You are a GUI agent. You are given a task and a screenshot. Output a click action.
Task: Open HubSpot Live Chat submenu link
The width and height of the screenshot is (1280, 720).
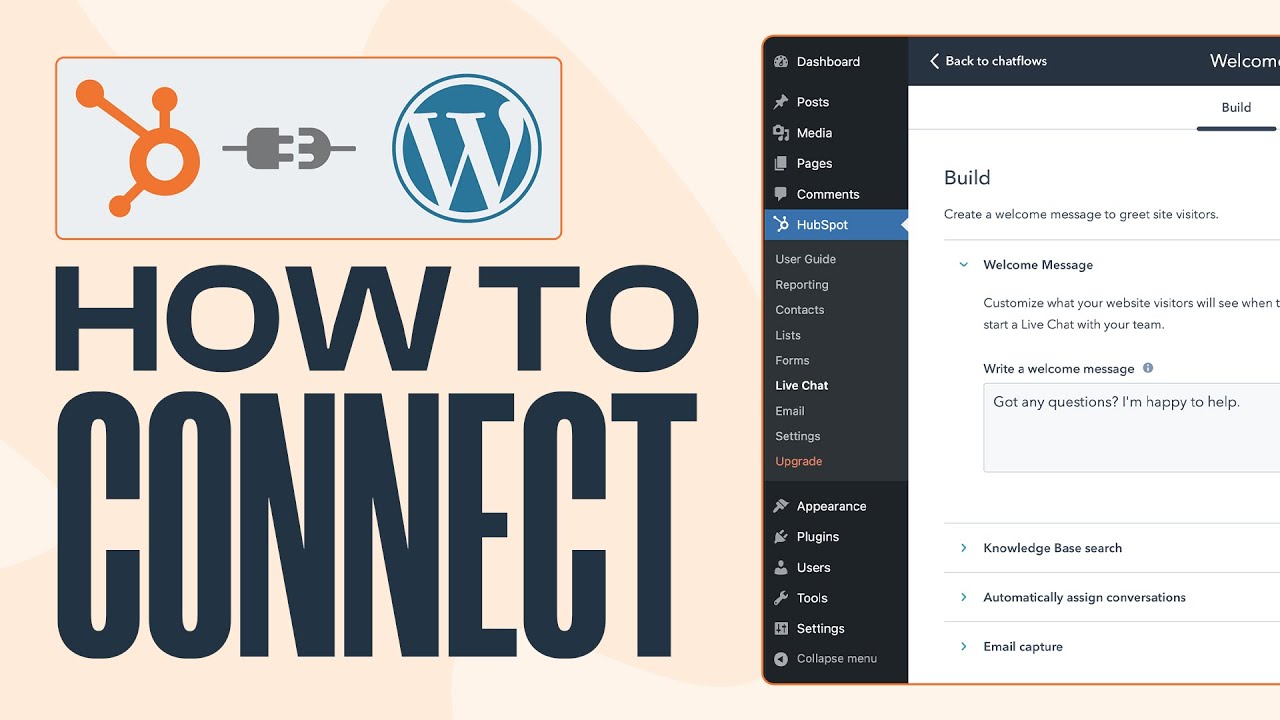click(x=802, y=385)
